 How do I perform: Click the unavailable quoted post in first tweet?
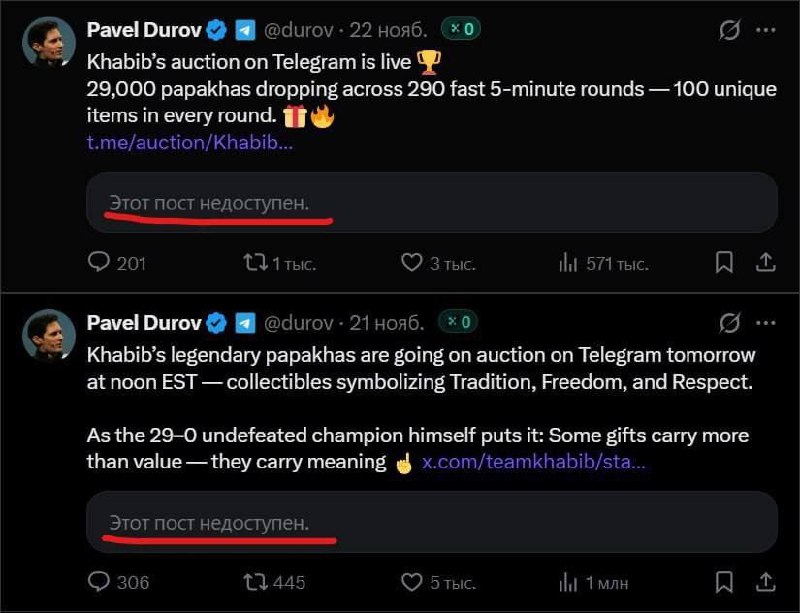430,203
